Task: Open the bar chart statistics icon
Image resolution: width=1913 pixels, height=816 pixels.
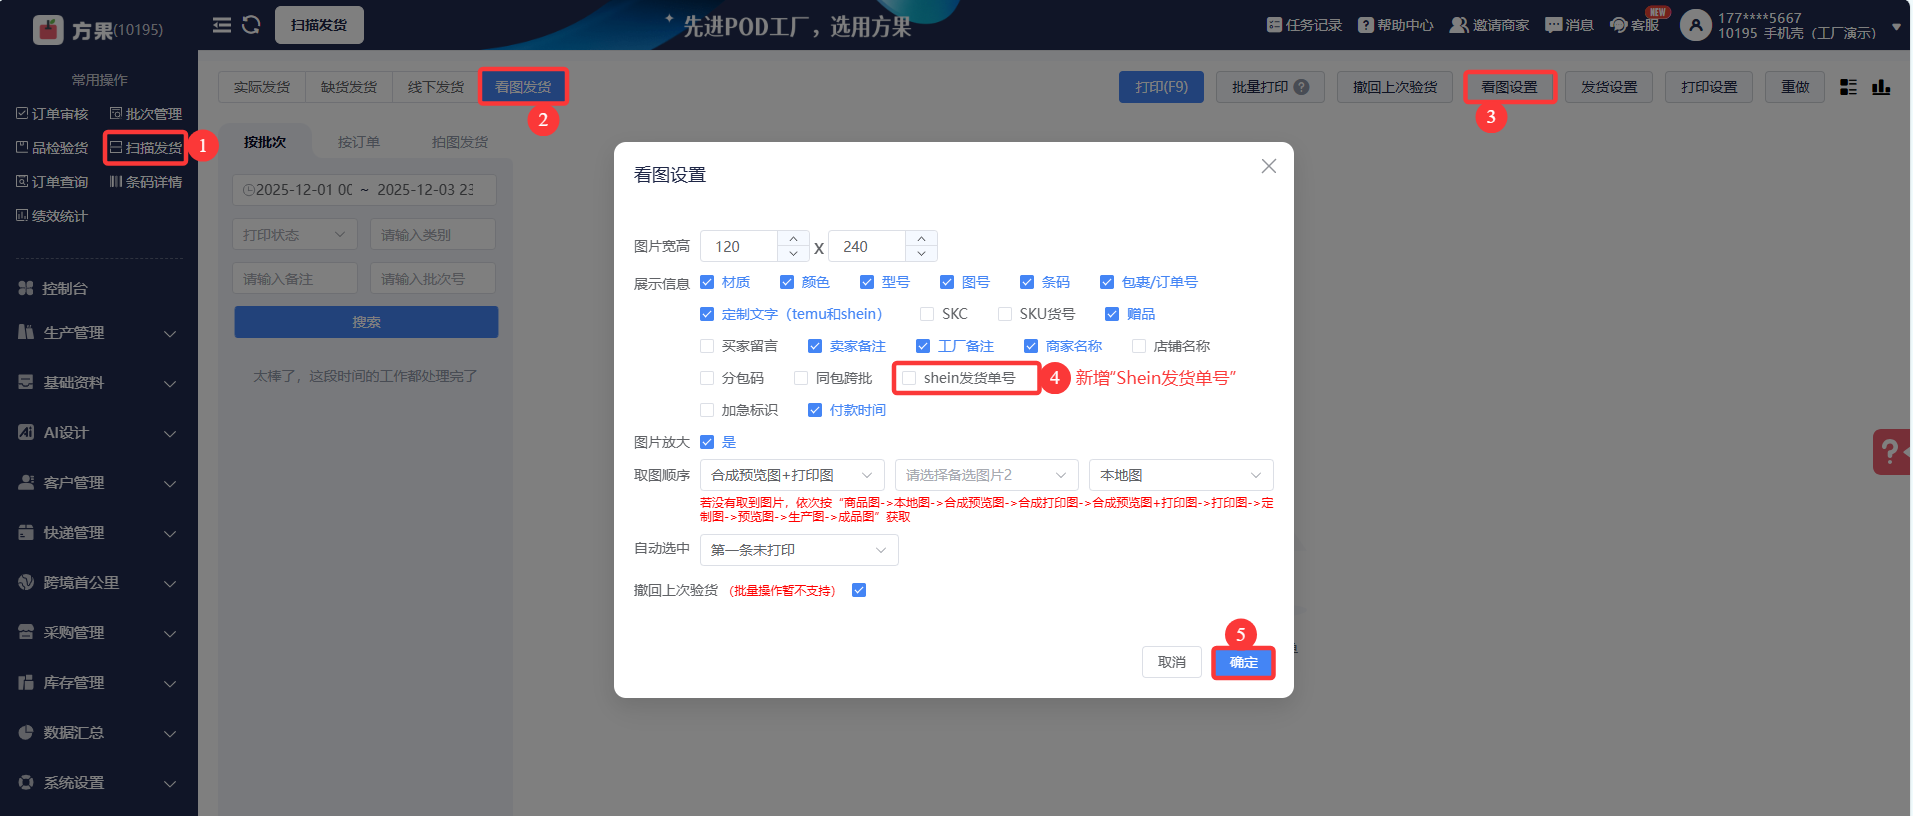Action: click(1881, 87)
